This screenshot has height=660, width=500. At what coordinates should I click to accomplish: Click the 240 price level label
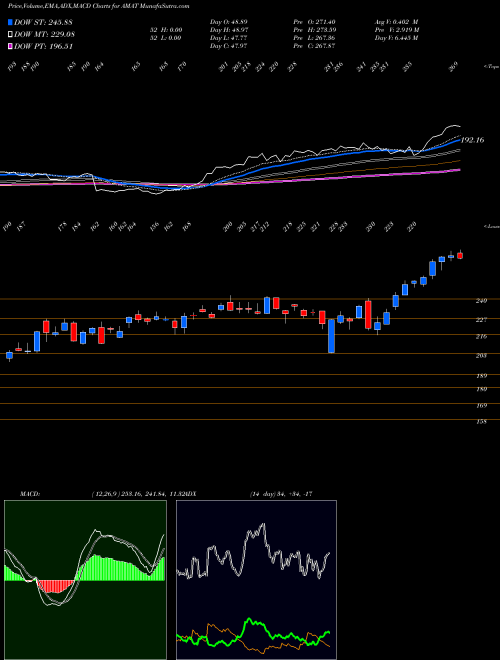(x=481, y=301)
